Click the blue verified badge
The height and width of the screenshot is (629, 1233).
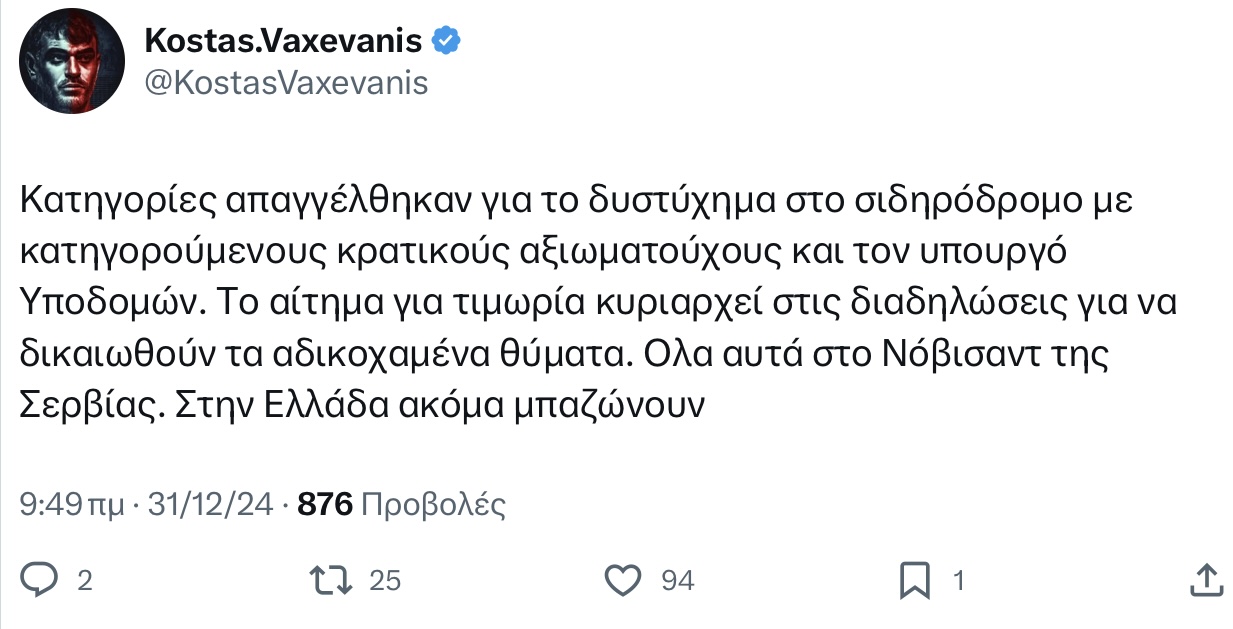coord(445,40)
